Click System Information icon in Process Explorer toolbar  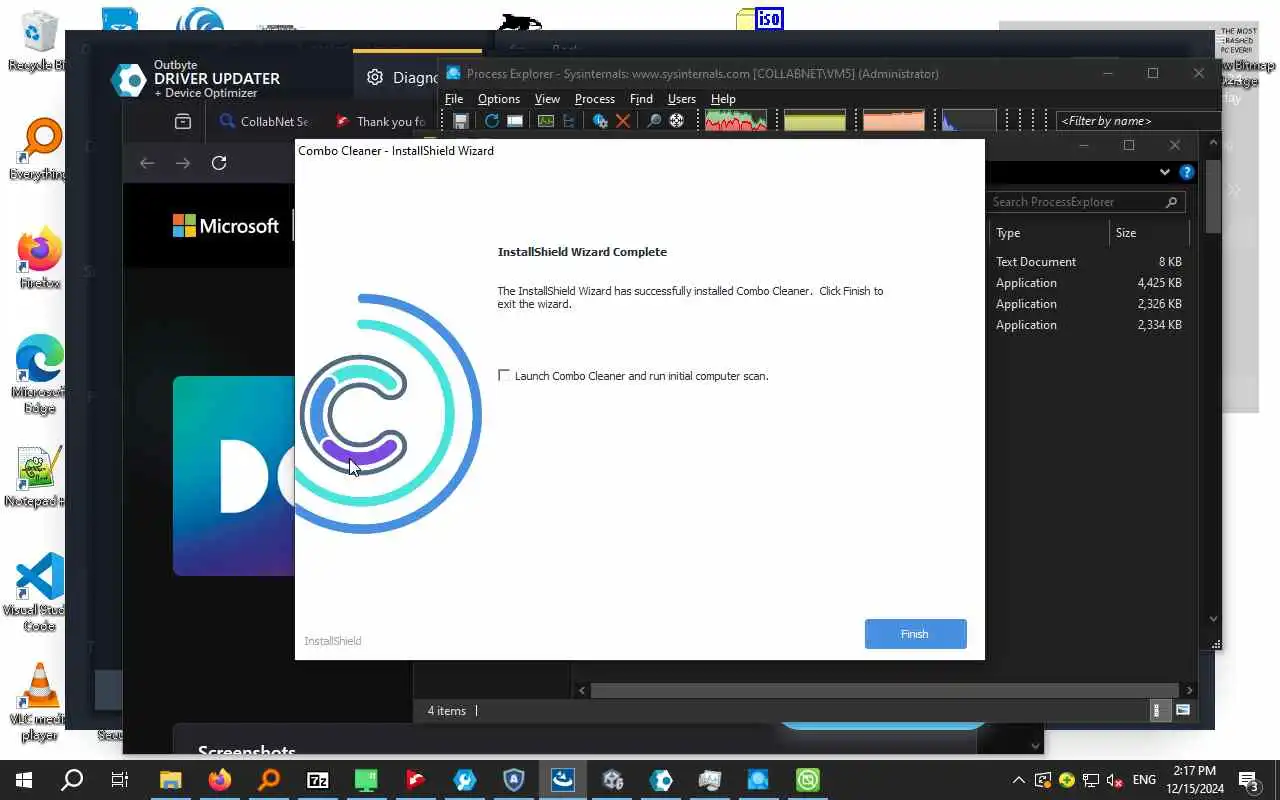(x=545, y=121)
